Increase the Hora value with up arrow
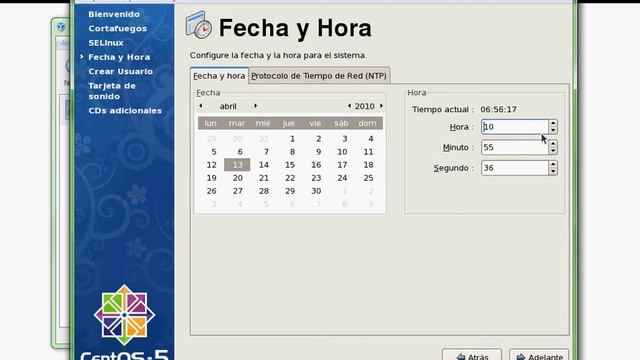This screenshot has width=640, height=360. [x=553, y=123]
